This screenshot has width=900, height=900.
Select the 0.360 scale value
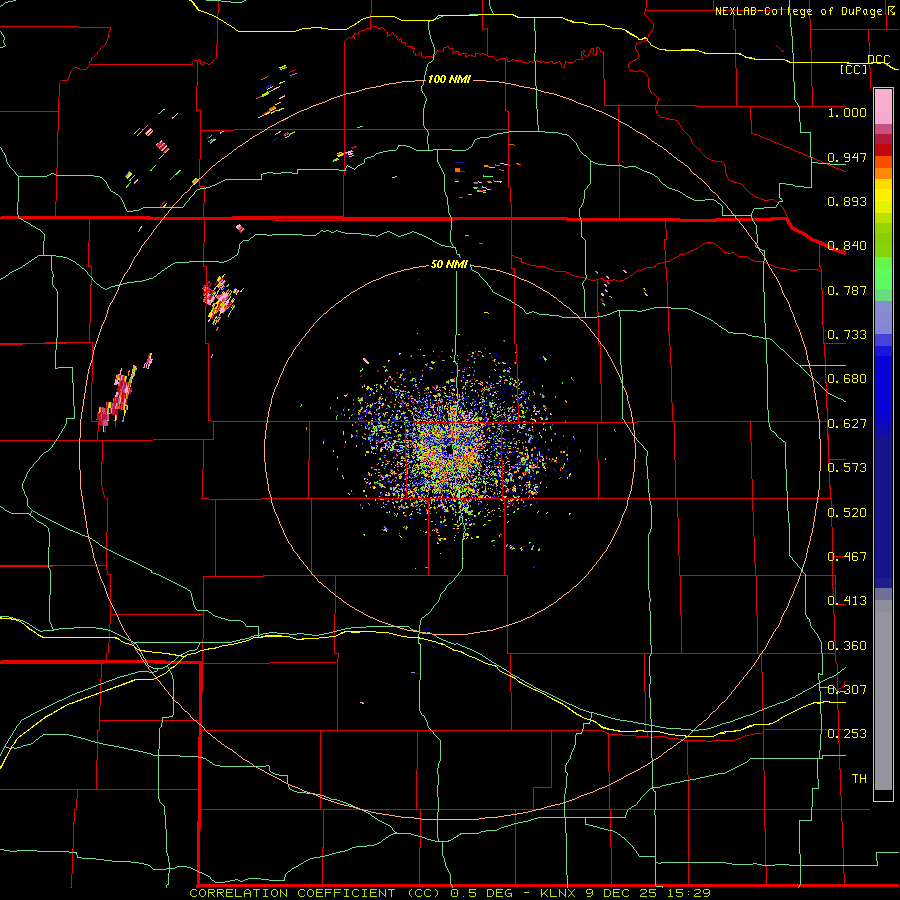pyautogui.click(x=847, y=645)
